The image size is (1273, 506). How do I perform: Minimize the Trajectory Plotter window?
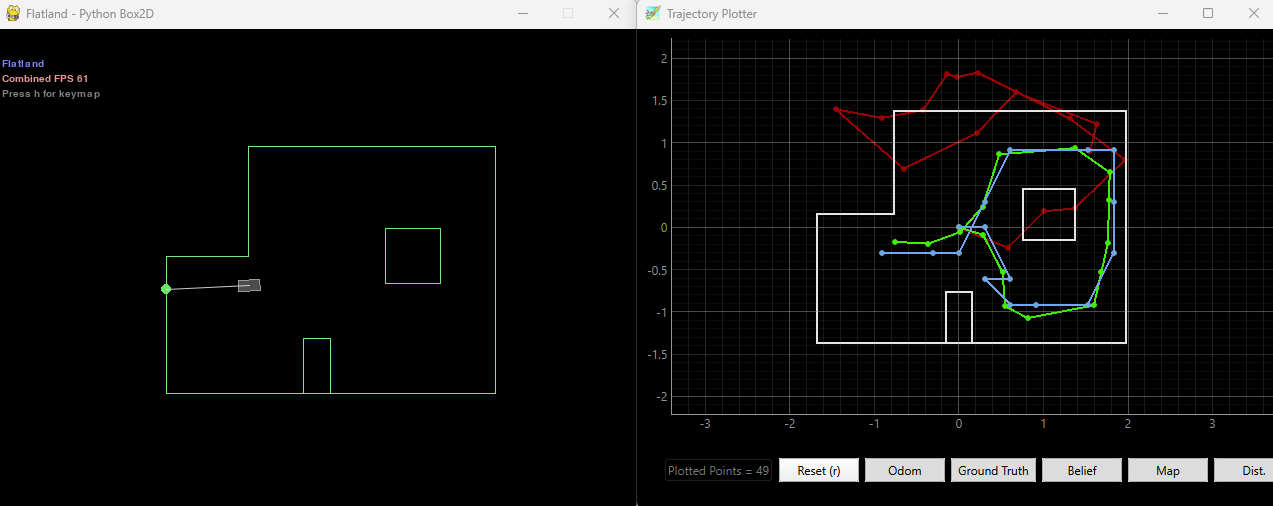(x=1162, y=13)
